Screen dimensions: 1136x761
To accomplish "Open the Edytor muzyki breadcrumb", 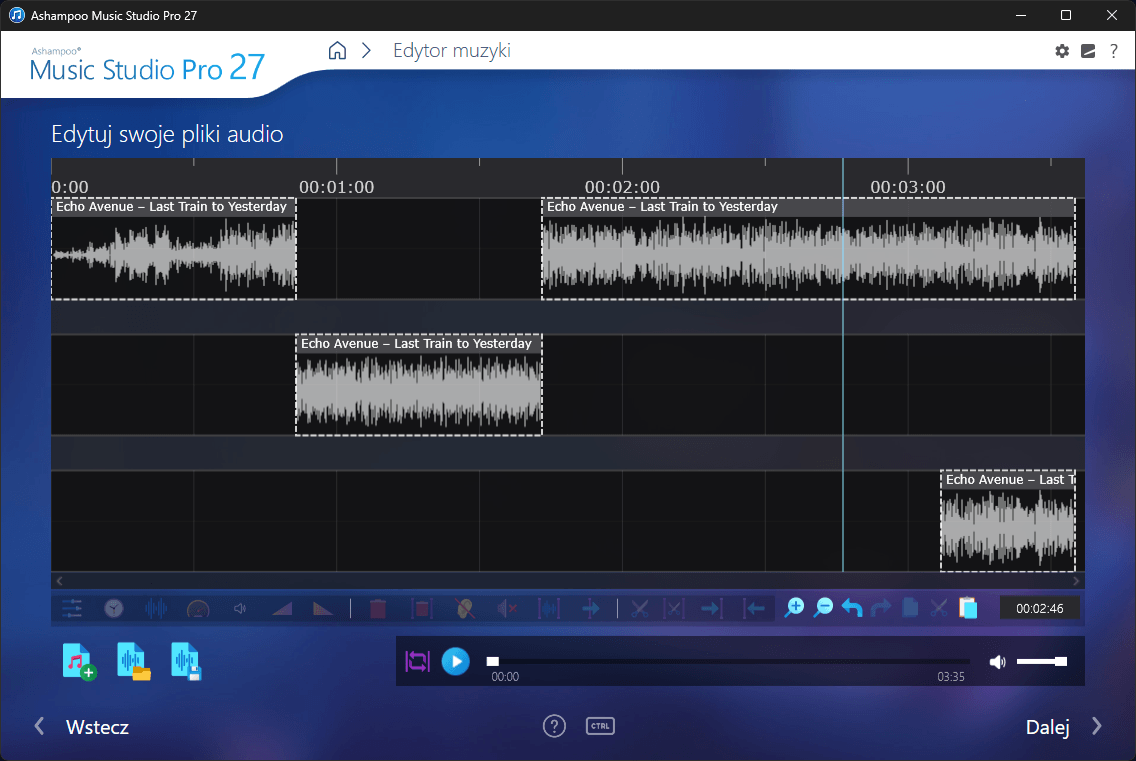I will 452,51.
